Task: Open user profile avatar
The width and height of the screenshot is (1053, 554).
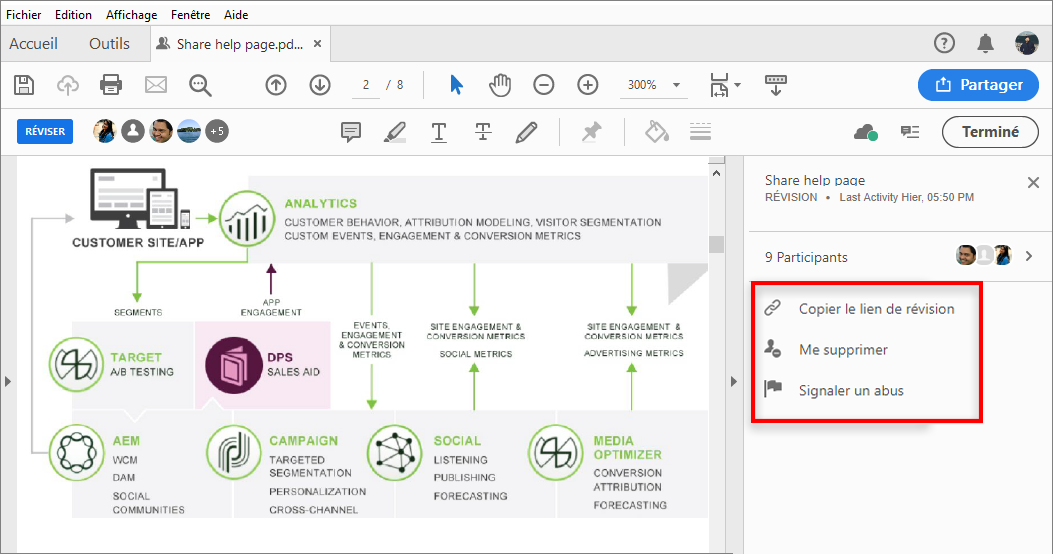Action: [x=1027, y=44]
